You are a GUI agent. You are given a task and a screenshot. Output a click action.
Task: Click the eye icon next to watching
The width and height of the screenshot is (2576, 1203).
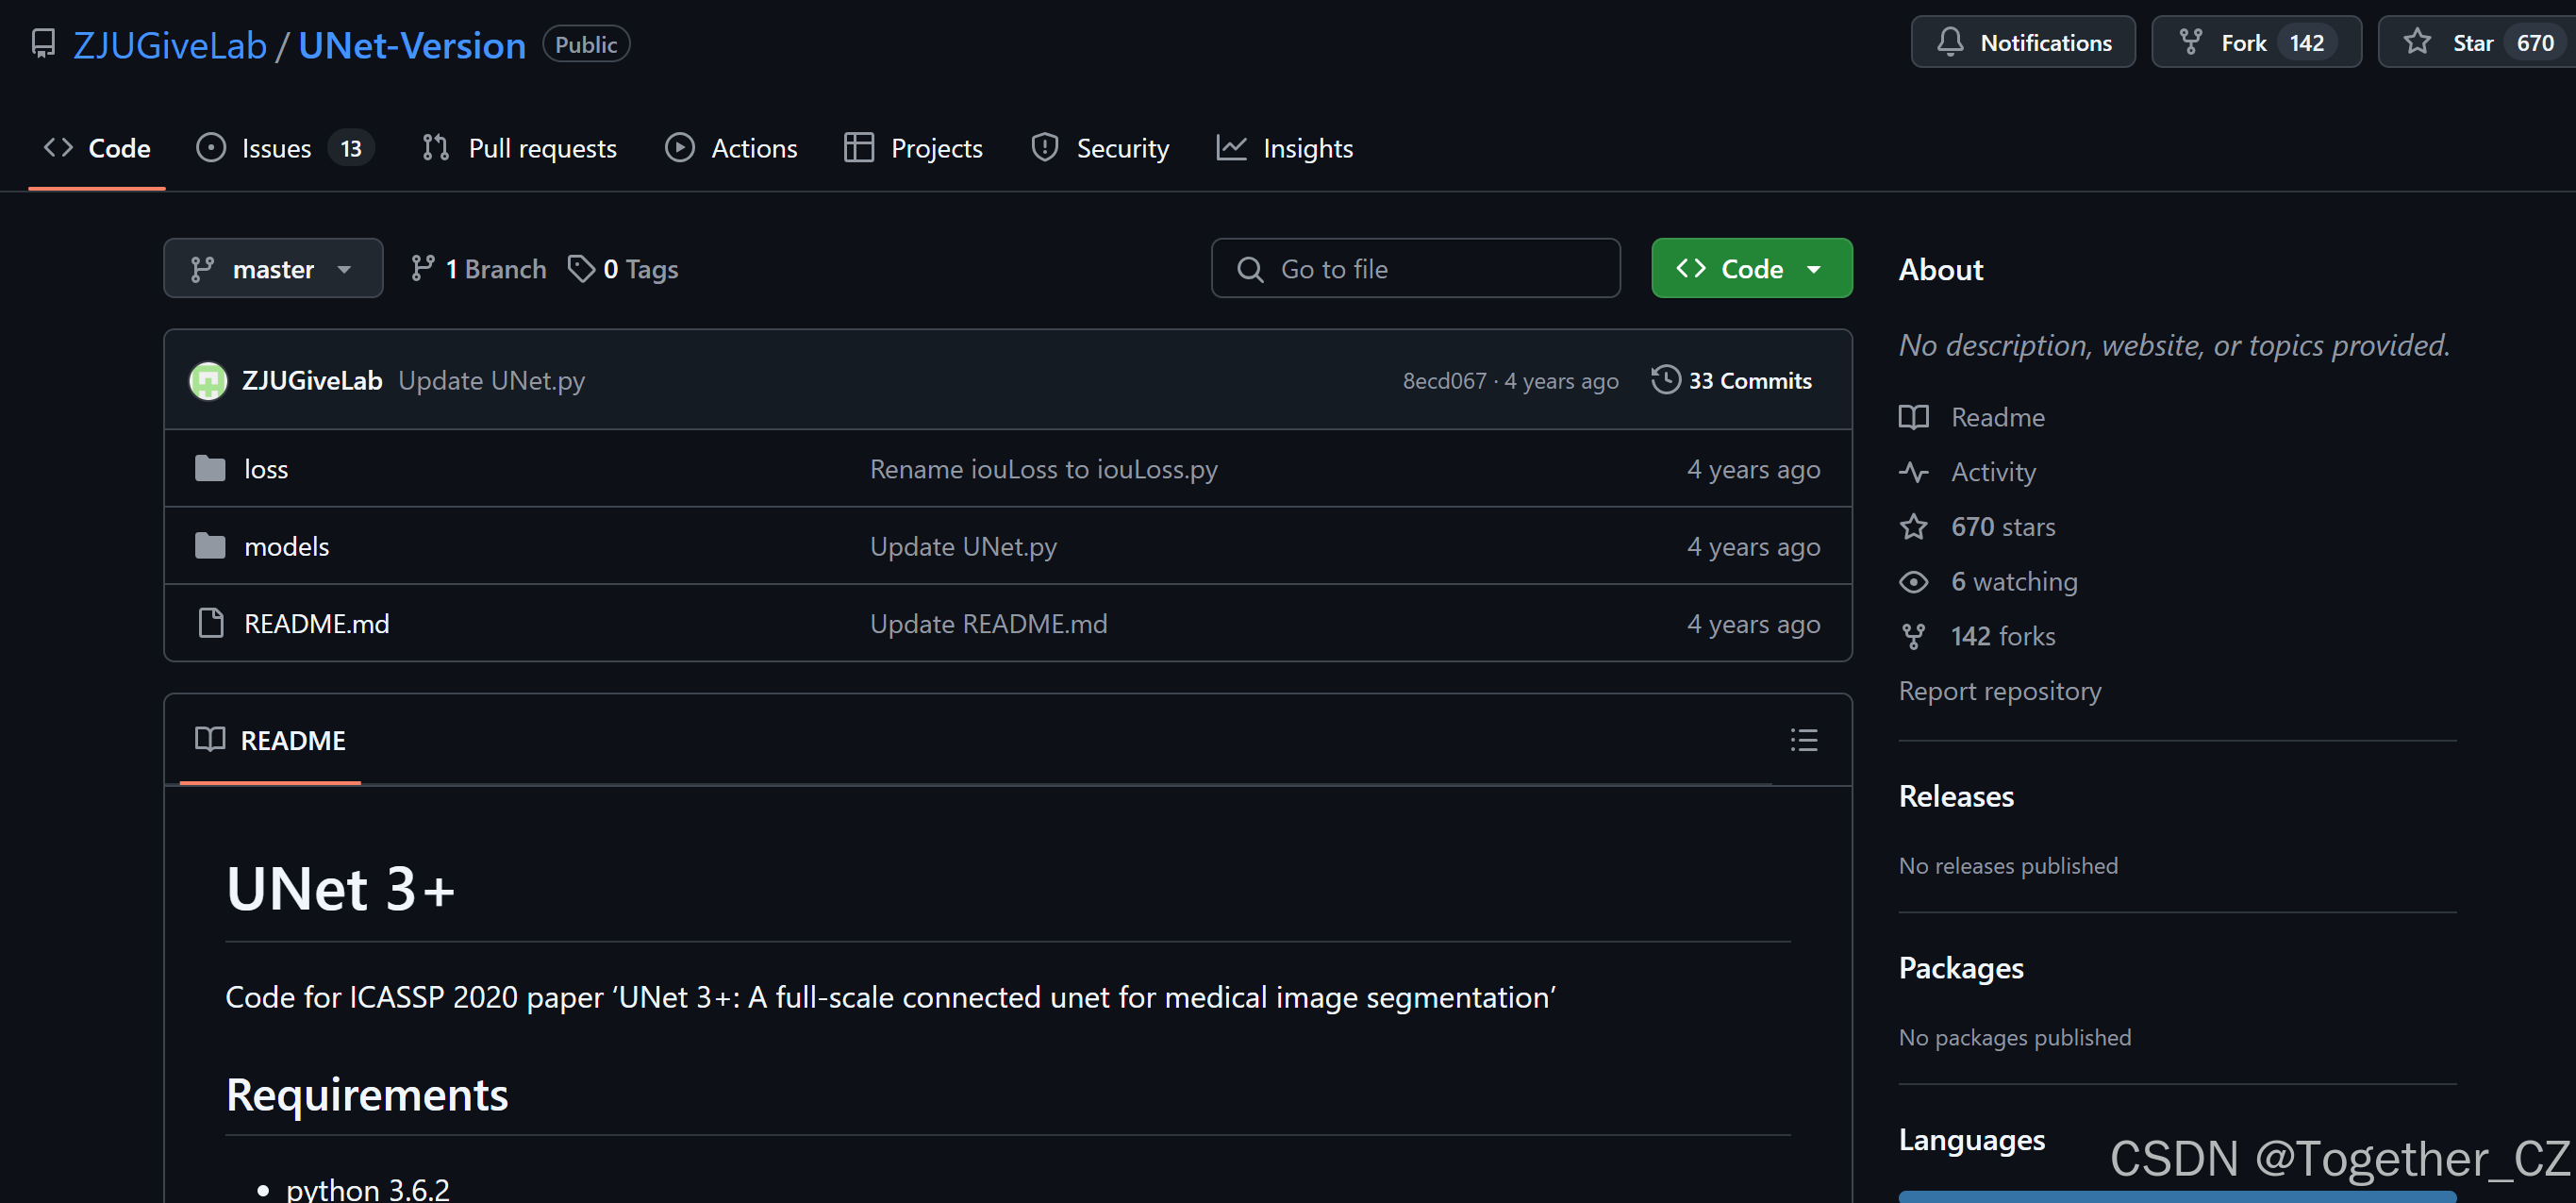1913,582
